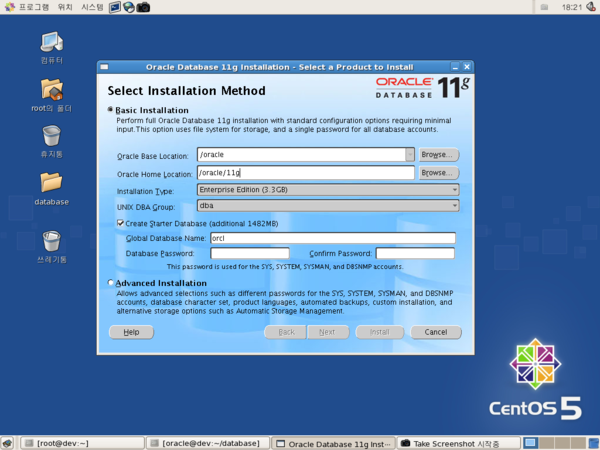Open the Programs menu in top panel
This screenshot has width=600, height=450.
[34, 7]
